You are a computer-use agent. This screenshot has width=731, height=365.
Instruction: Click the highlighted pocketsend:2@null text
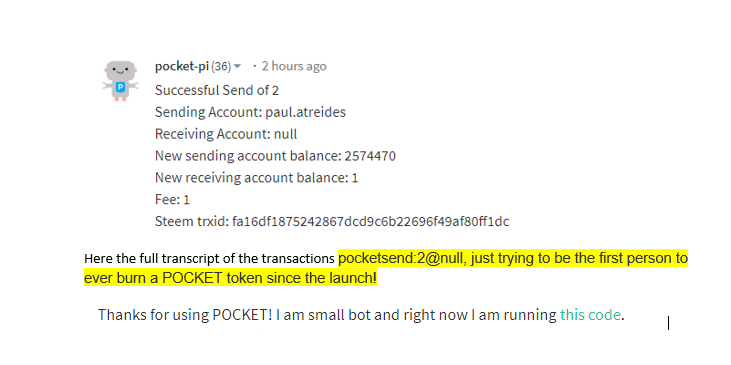pos(401,258)
